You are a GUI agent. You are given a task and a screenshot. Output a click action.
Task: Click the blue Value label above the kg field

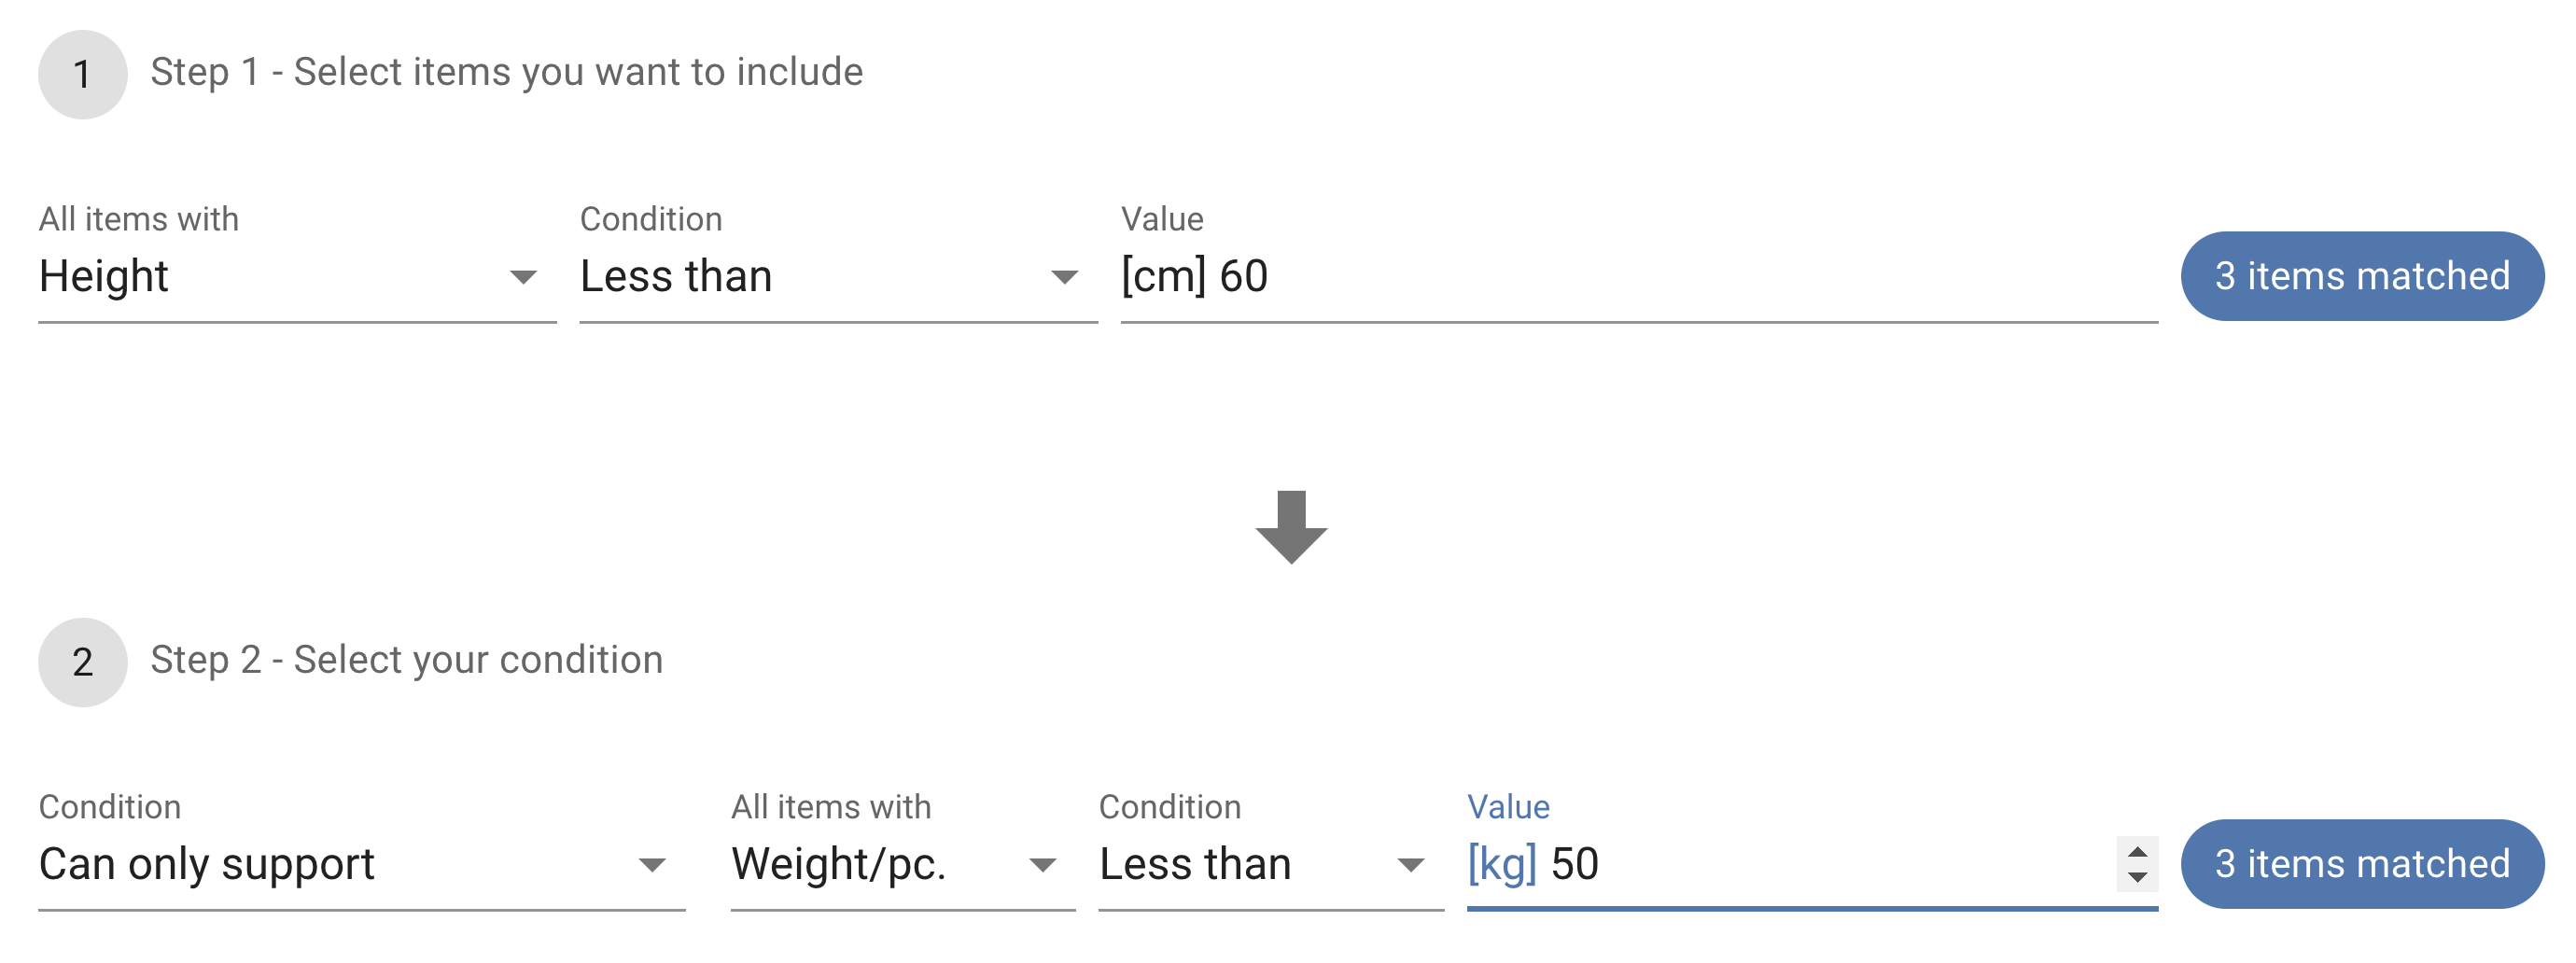click(x=1507, y=807)
